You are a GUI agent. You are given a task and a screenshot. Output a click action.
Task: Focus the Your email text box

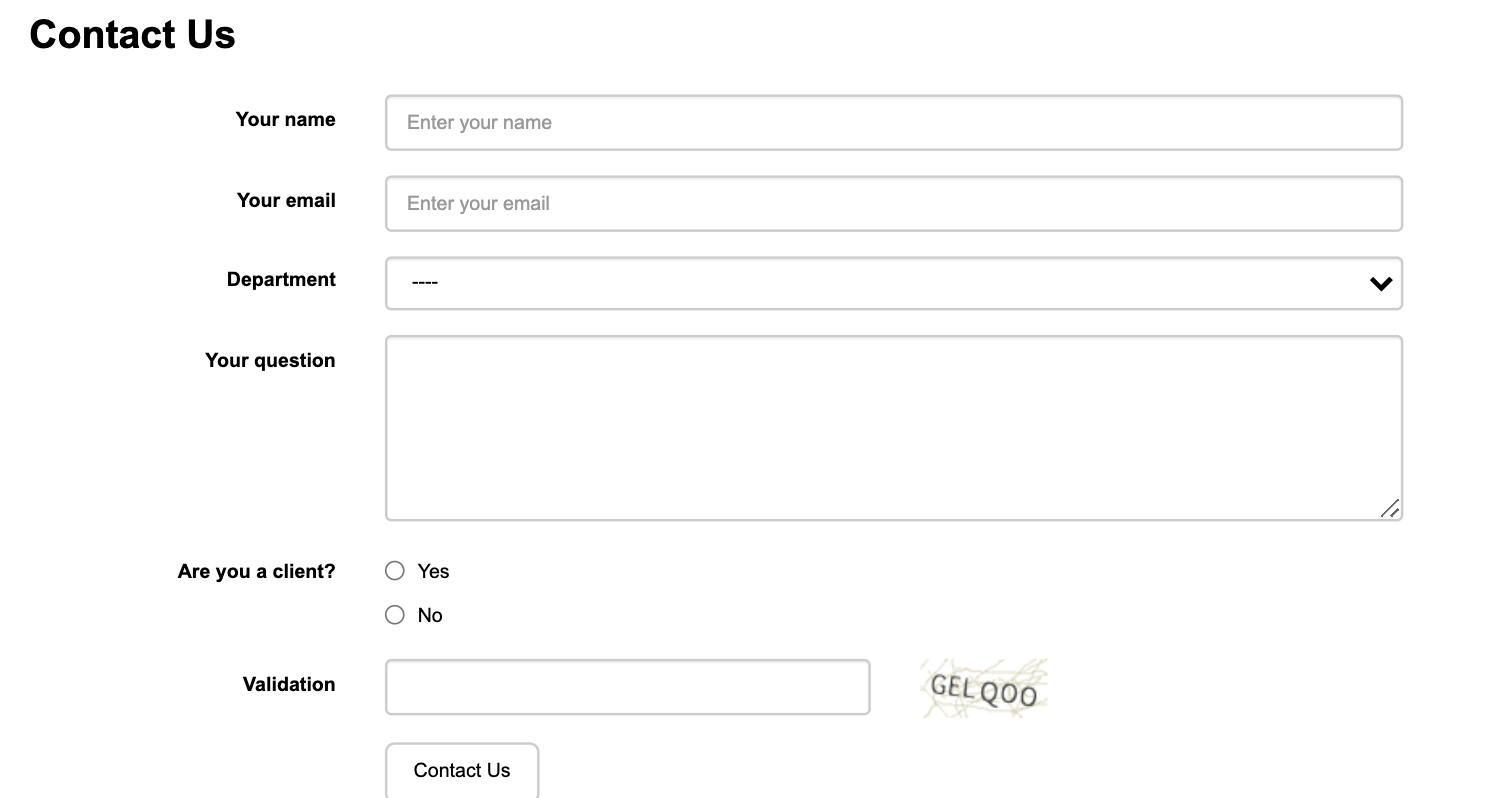pyautogui.click(x=894, y=204)
